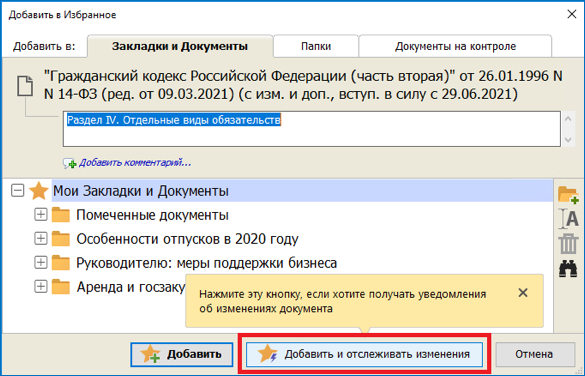Click the document page icon beside the code title
Viewport: 585px width, 376px height.
25,86
